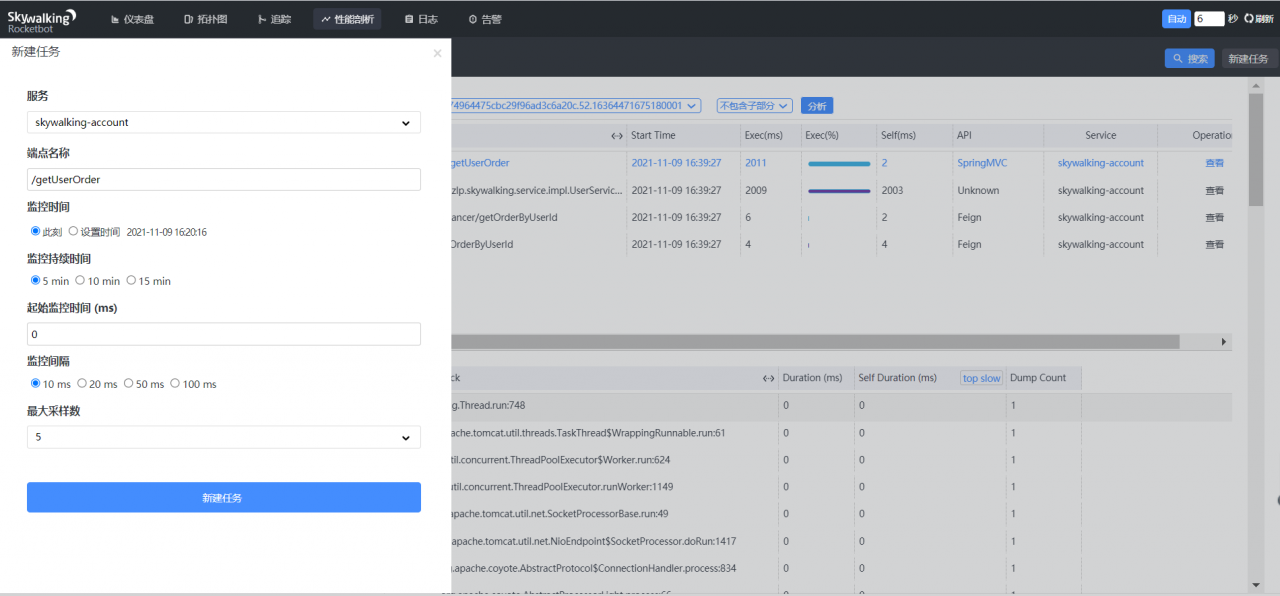The height and width of the screenshot is (596, 1280).
Task: Click the blue 新建任务 submit button
Action: (224, 497)
